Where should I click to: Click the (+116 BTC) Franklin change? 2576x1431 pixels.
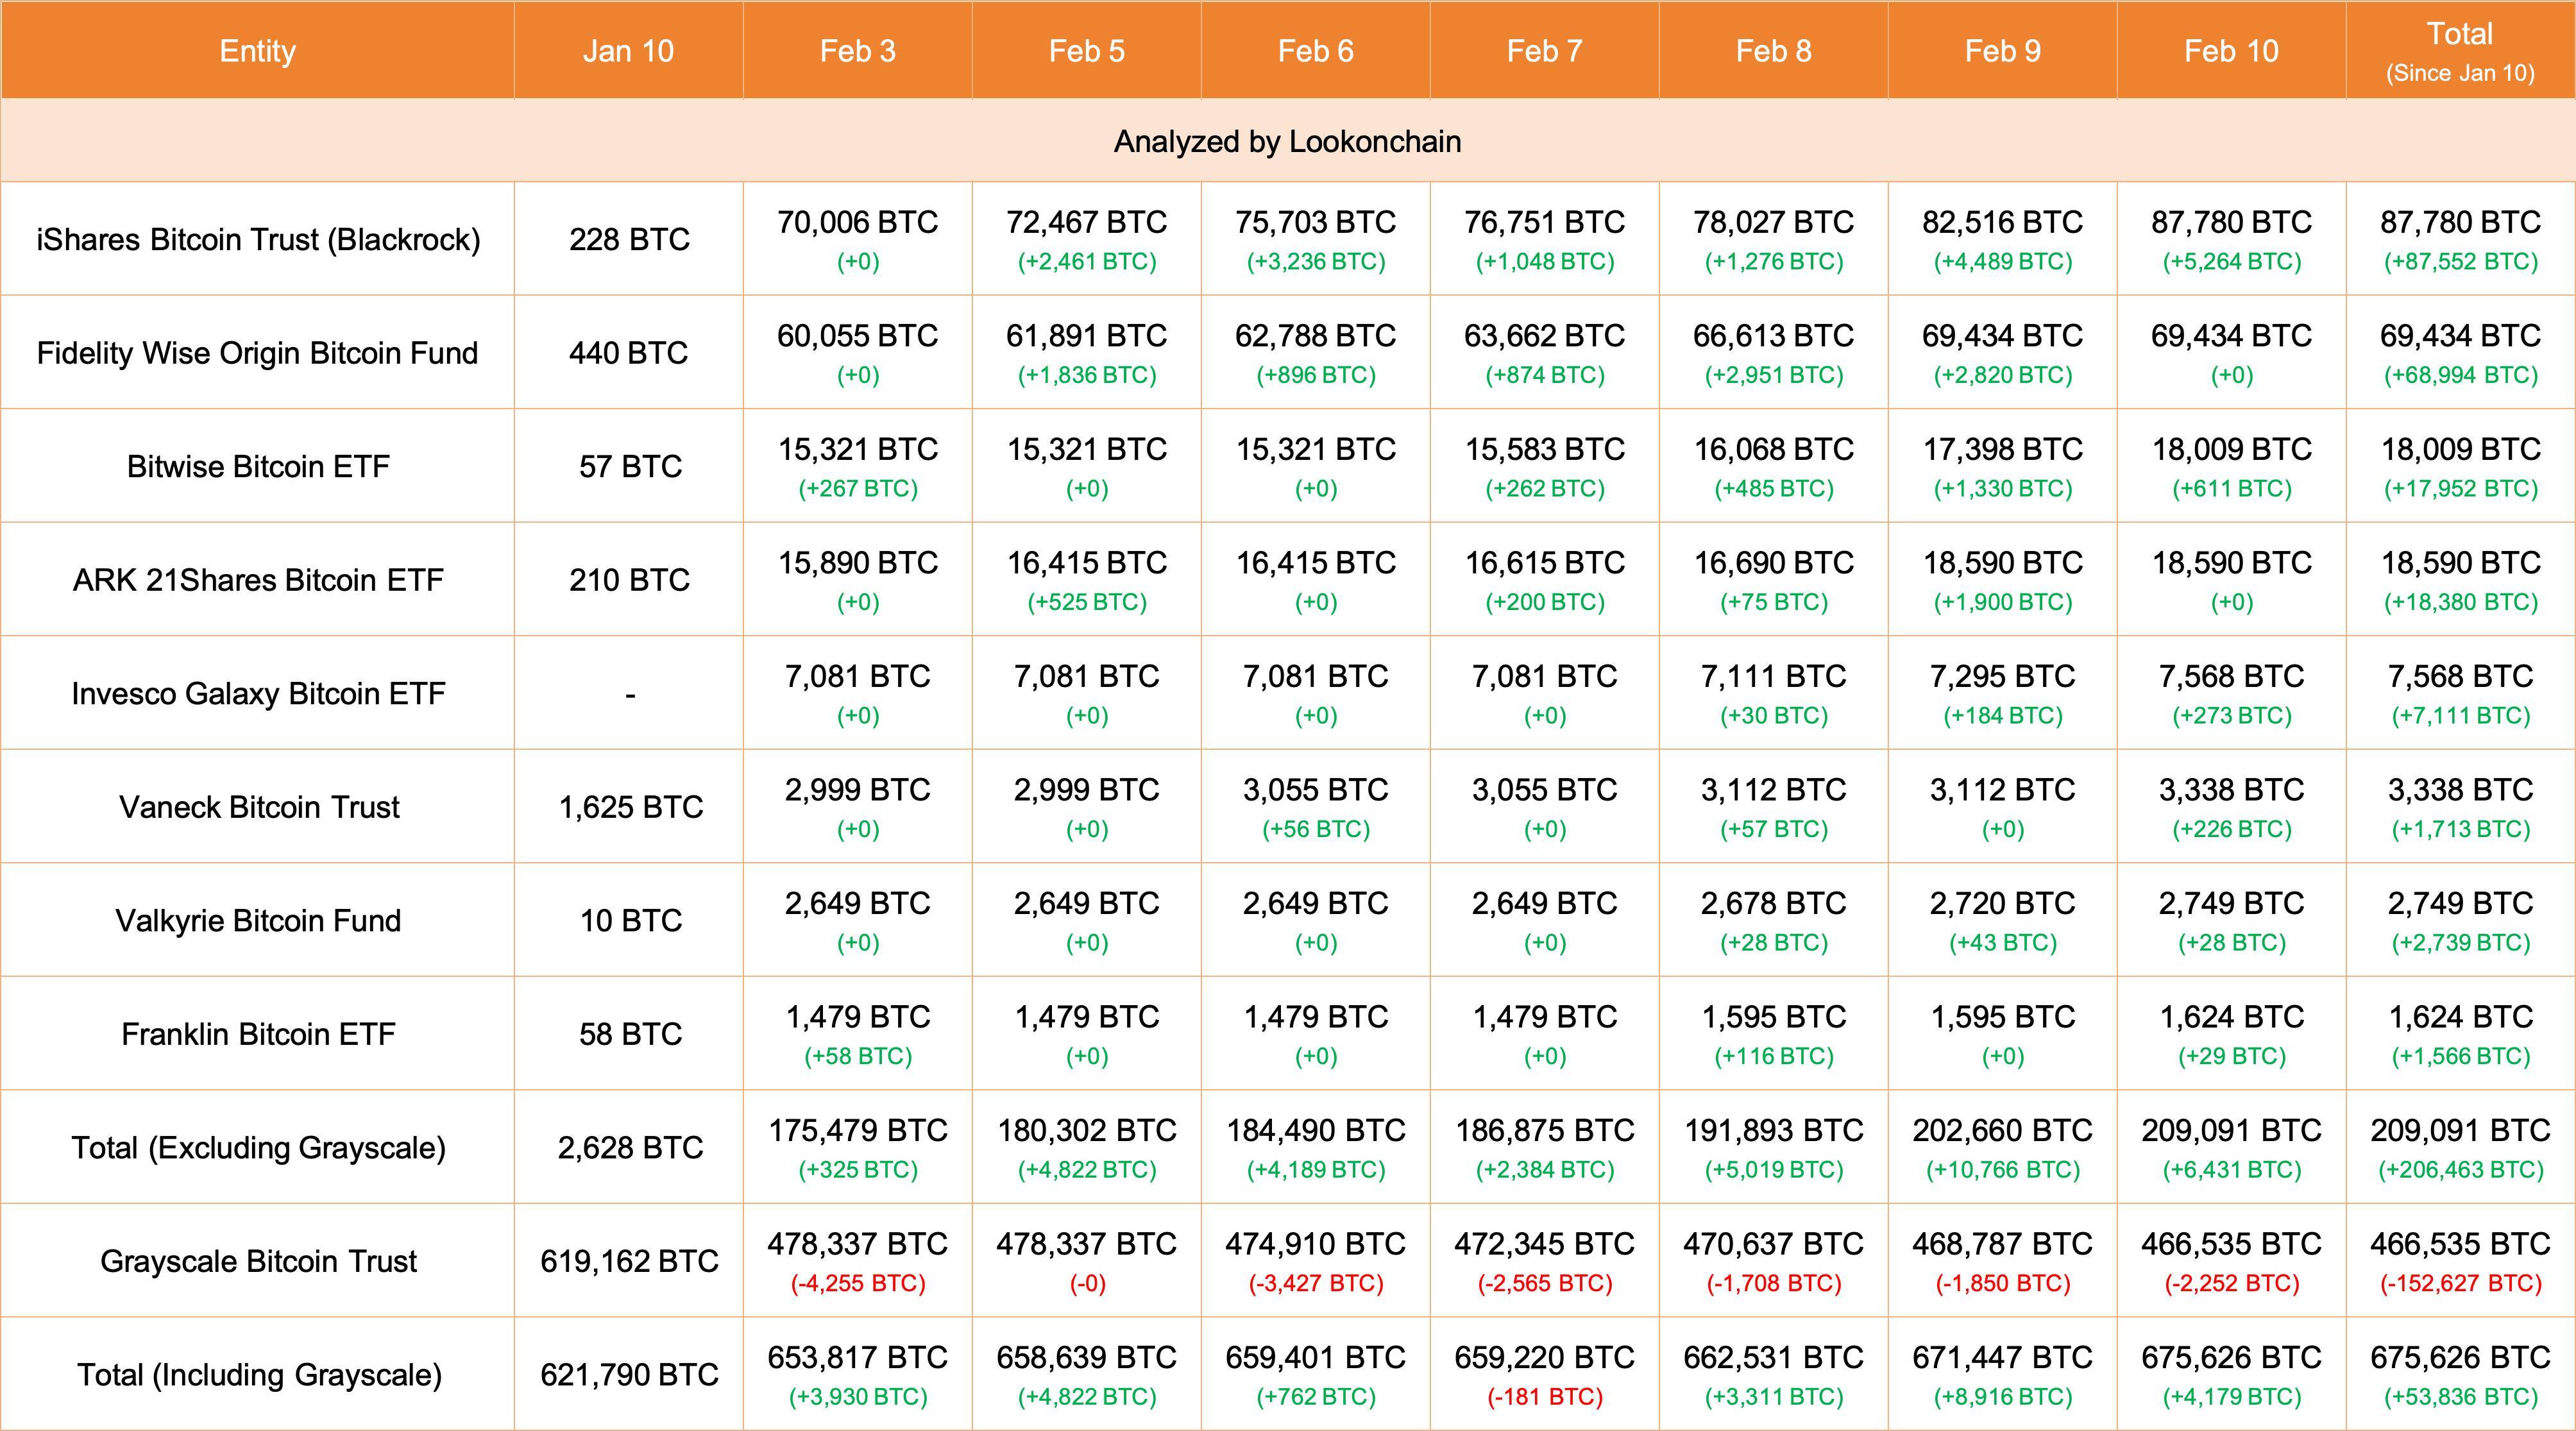[x=1773, y=1057]
